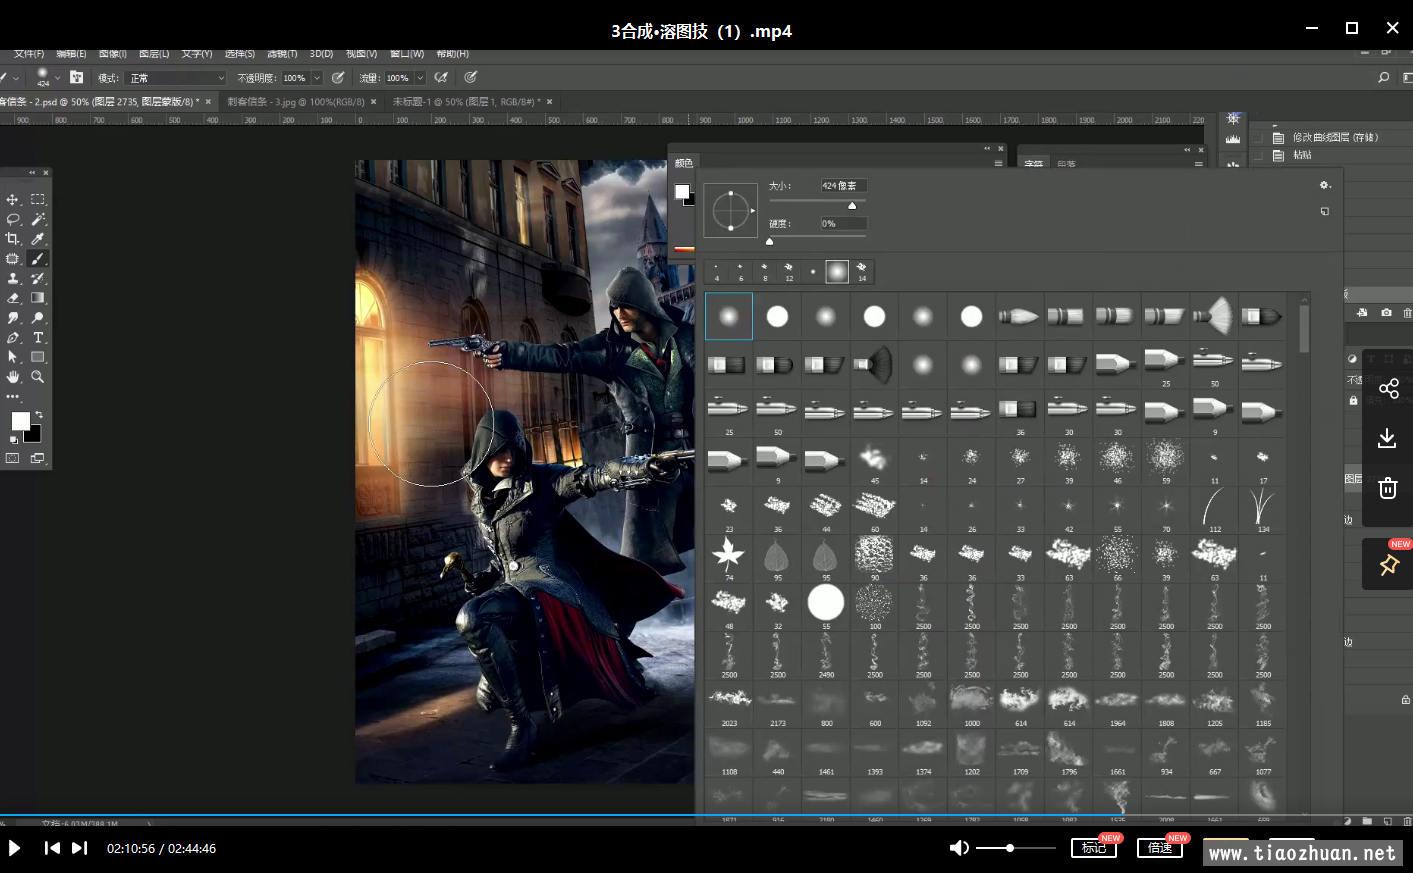
Task: Select the Rectangular Marquee tool
Action: tap(38, 200)
